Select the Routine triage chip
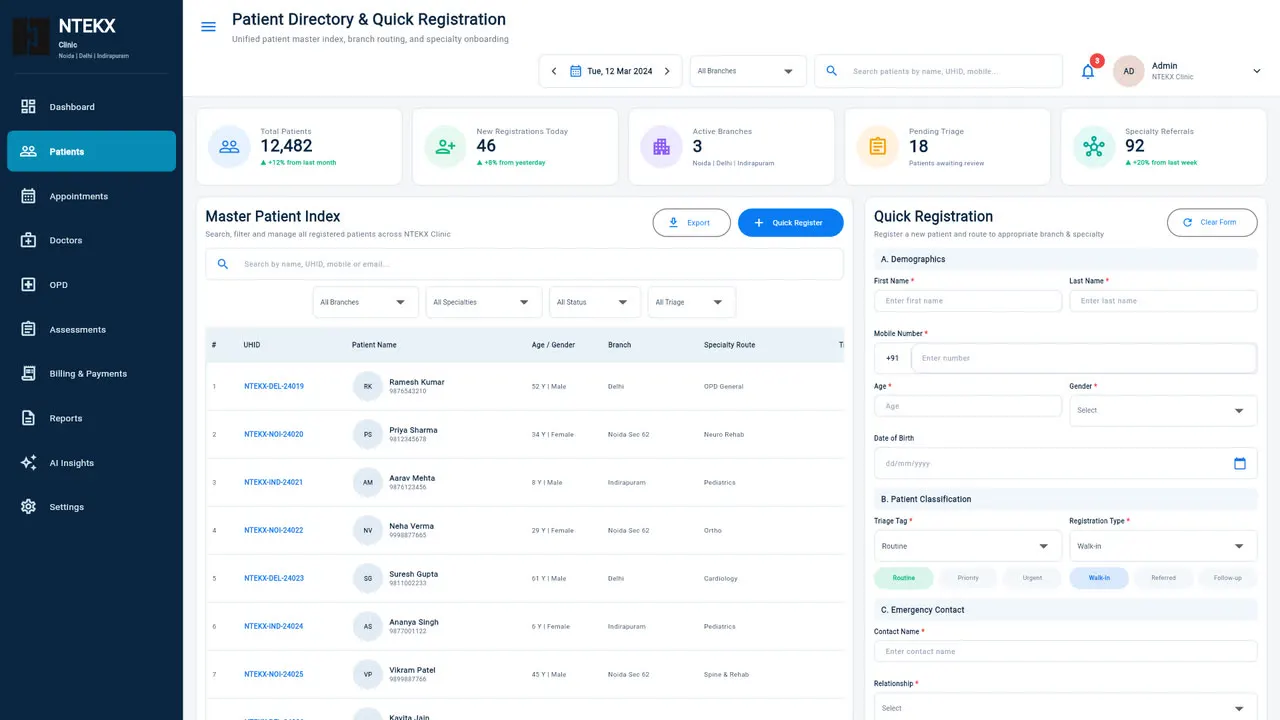 point(903,578)
